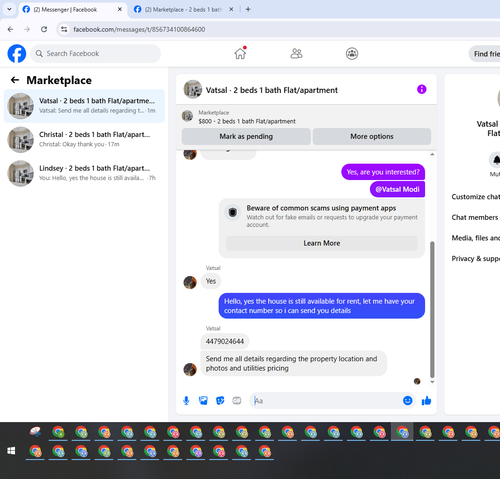This screenshot has height=479, width=500.
Task: Open the Groups icon in top navigation
Action: point(352,53)
